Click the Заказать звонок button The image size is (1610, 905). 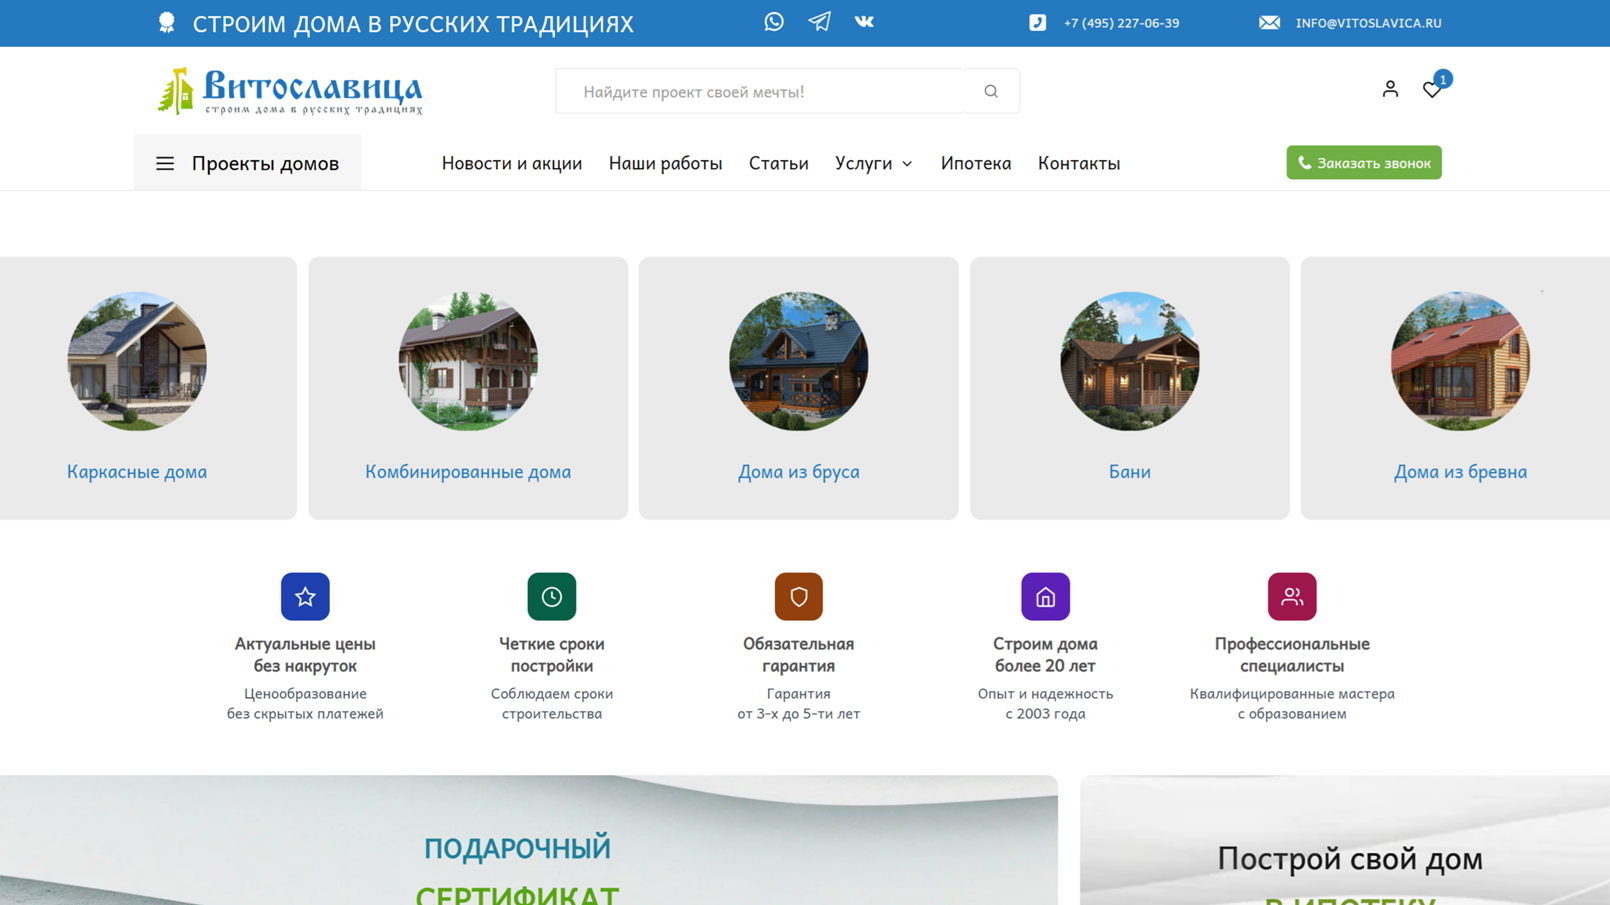coord(1364,163)
